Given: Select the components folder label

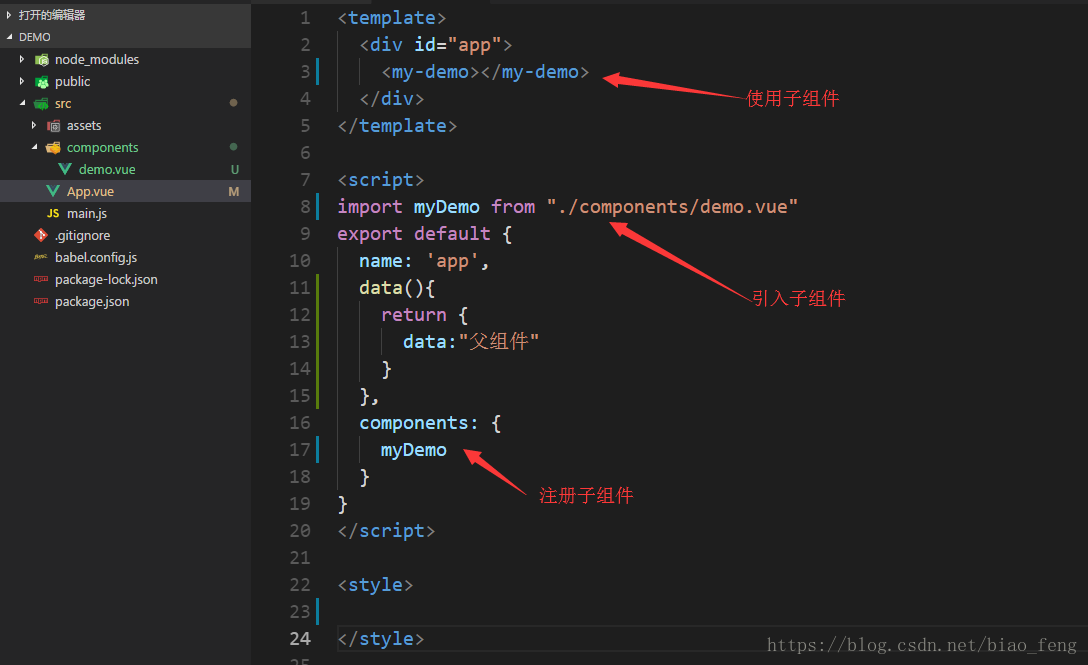Looking at the screenshot, I should point(102,147).
